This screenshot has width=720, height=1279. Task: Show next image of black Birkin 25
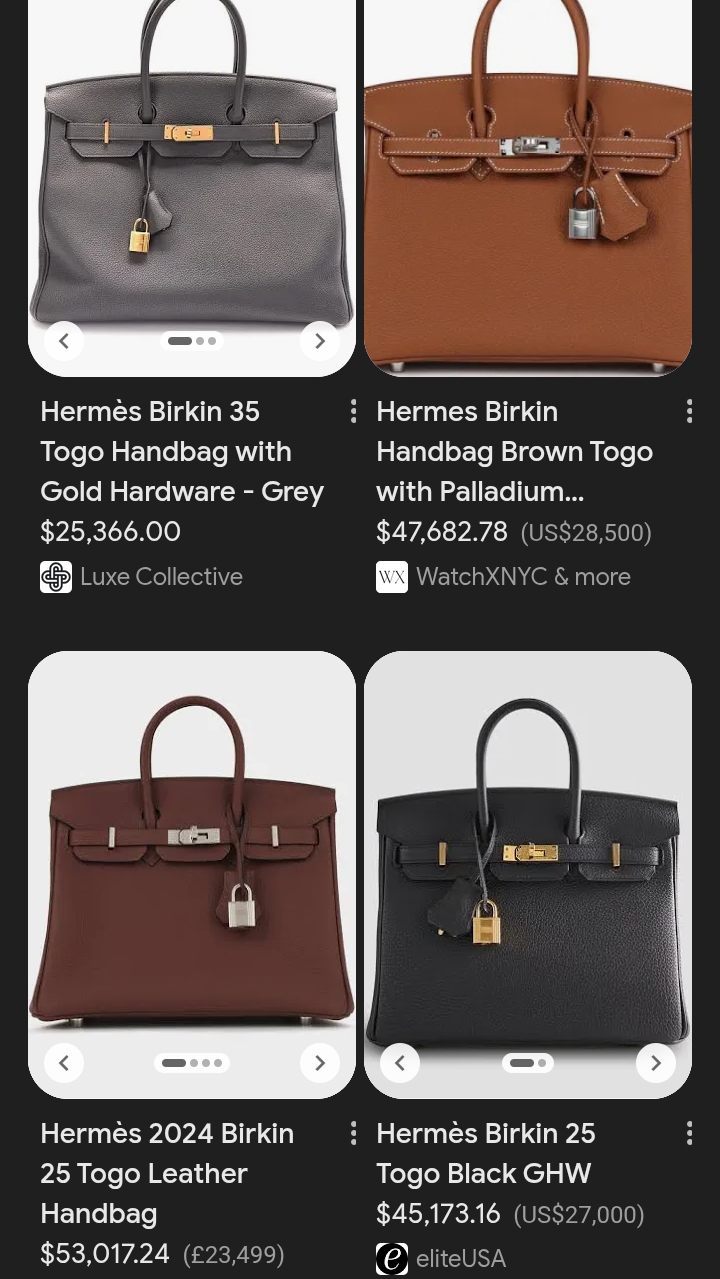pyautogui.click(x=656, y=1063)
